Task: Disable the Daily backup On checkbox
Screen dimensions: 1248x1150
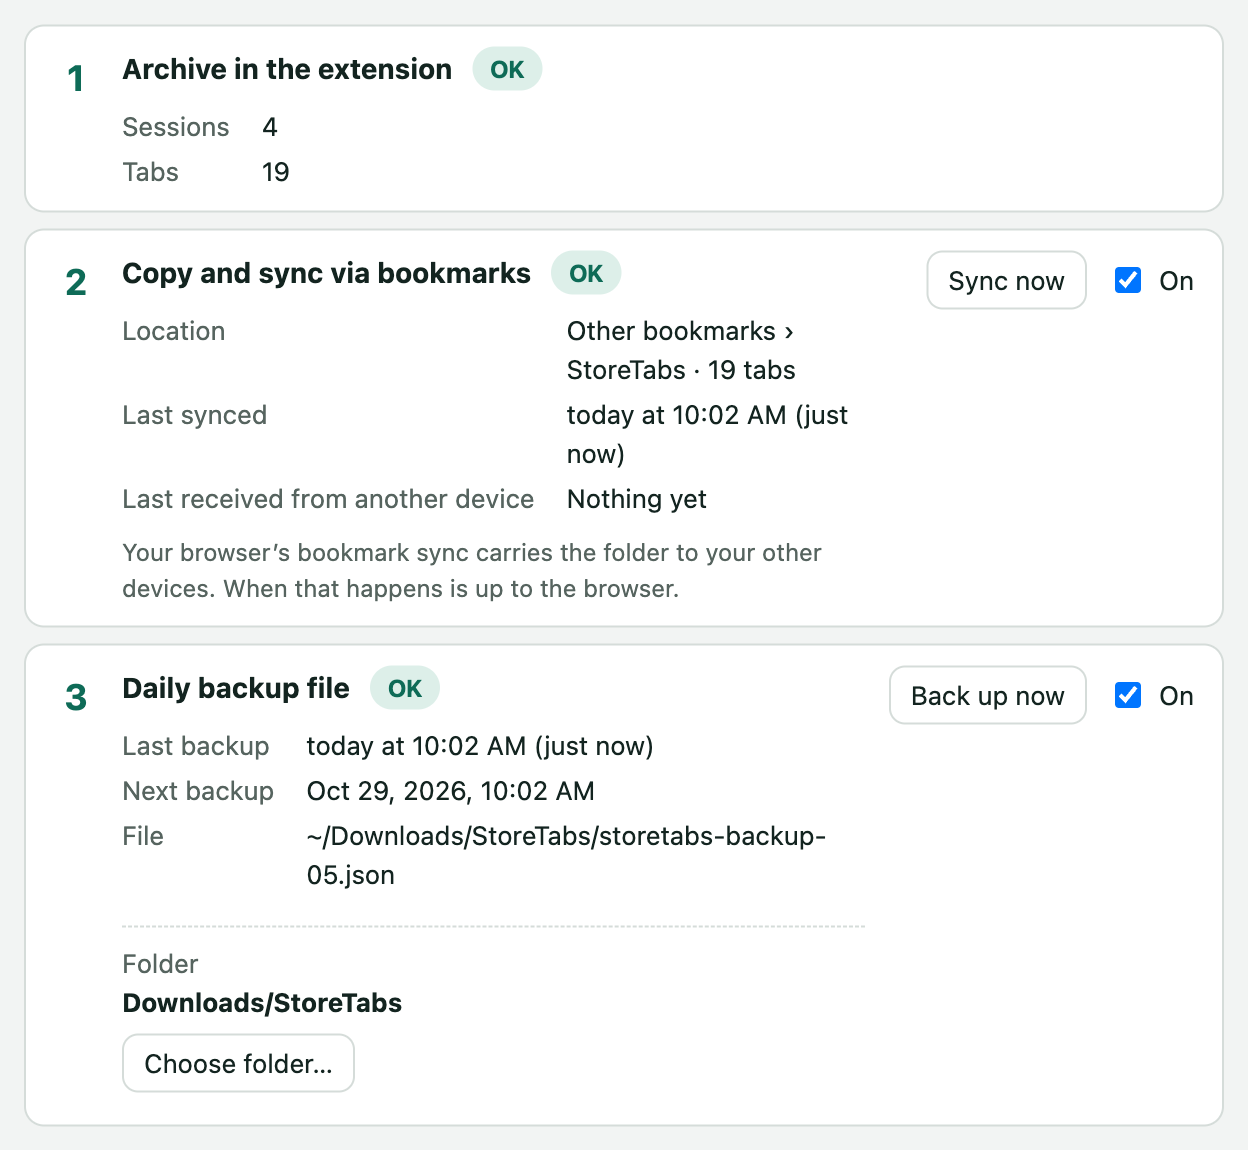Action: coord(1128,695)
